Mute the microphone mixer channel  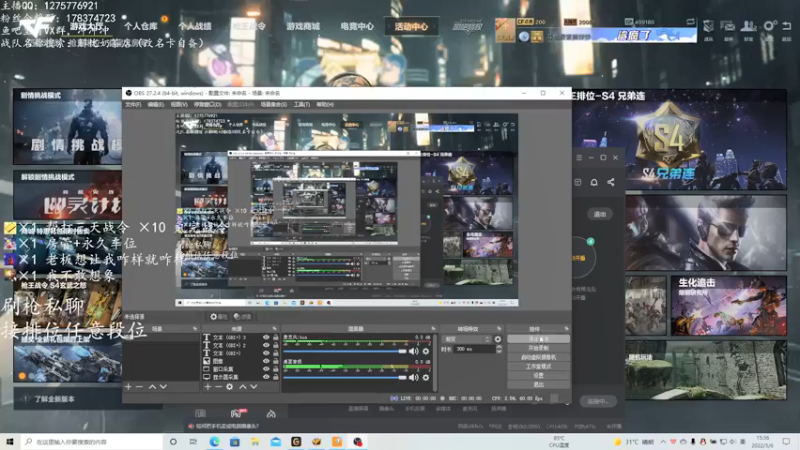click(414, 351)
